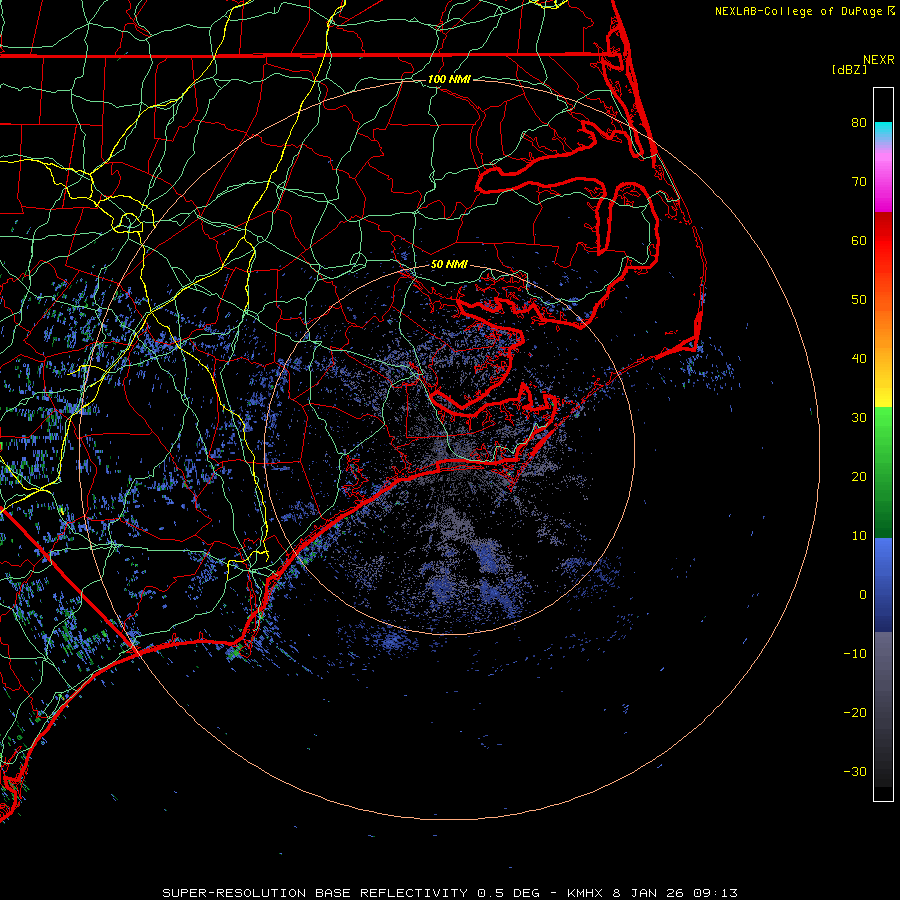Image resolution: width=900 pixels, height=900 pixels.
Task: Click the 10 dBZ scale value
Action: (x=859, y=536)
